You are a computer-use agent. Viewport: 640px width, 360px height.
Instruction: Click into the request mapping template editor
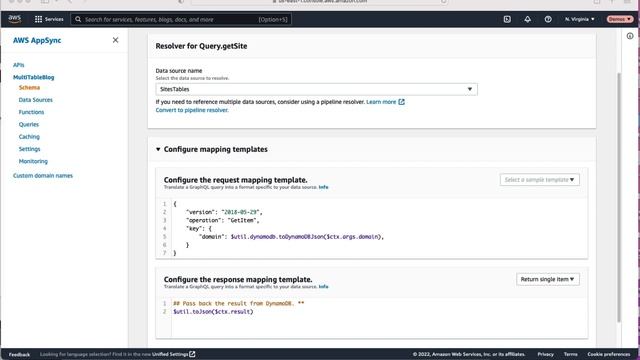371,228
